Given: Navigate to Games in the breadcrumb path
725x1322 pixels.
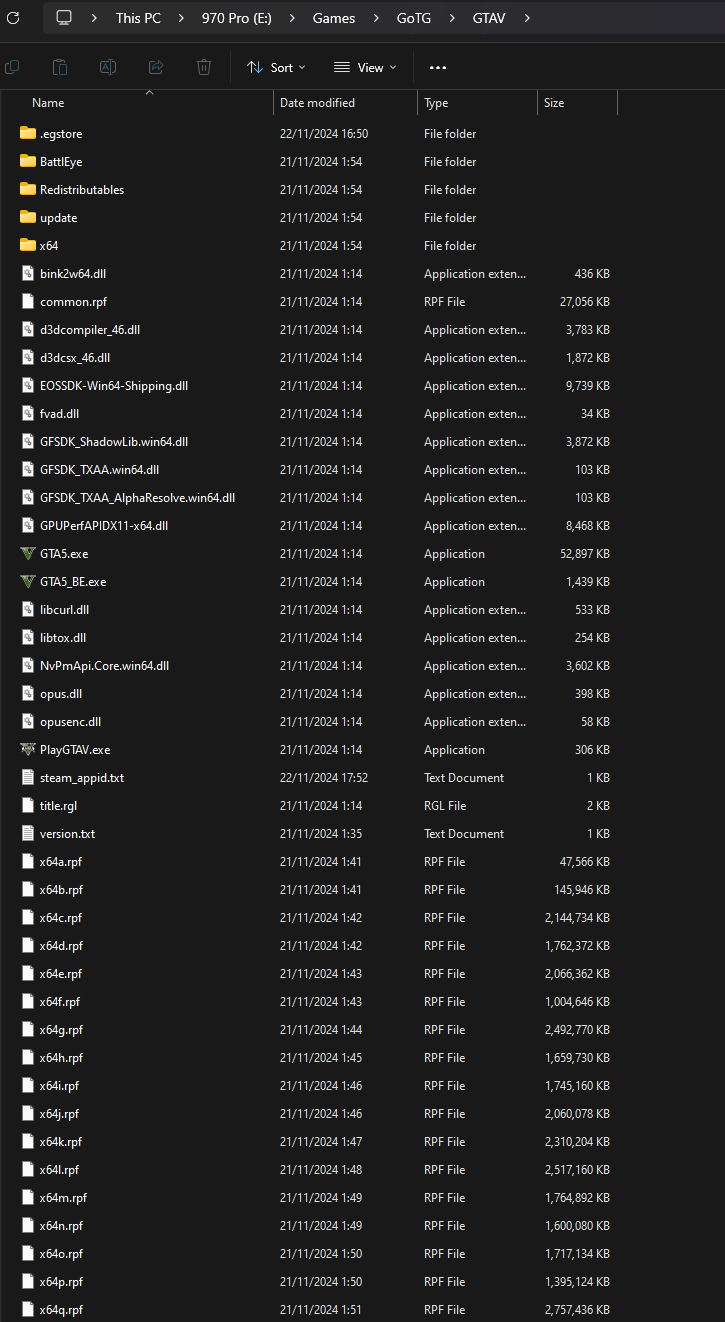Looking at the screenshot, I should click(334, 18).
